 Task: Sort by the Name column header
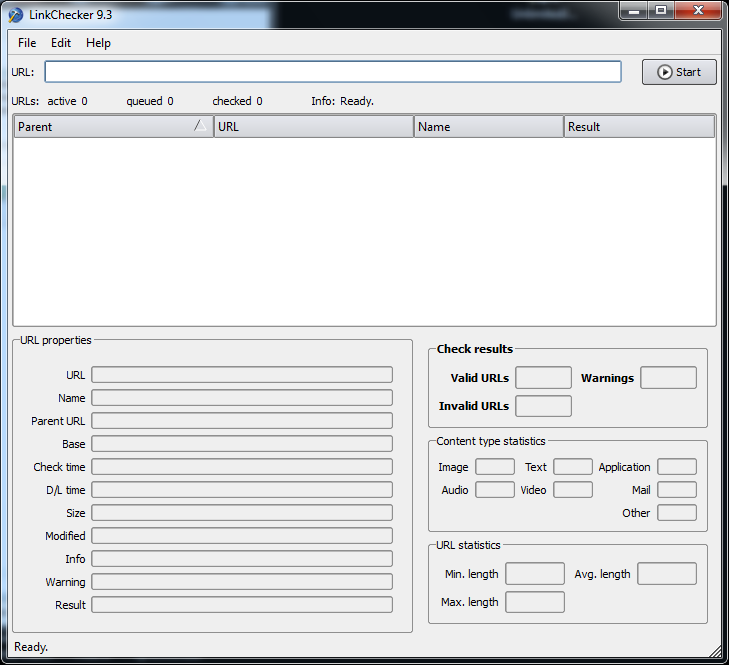(x=489, y=126)
